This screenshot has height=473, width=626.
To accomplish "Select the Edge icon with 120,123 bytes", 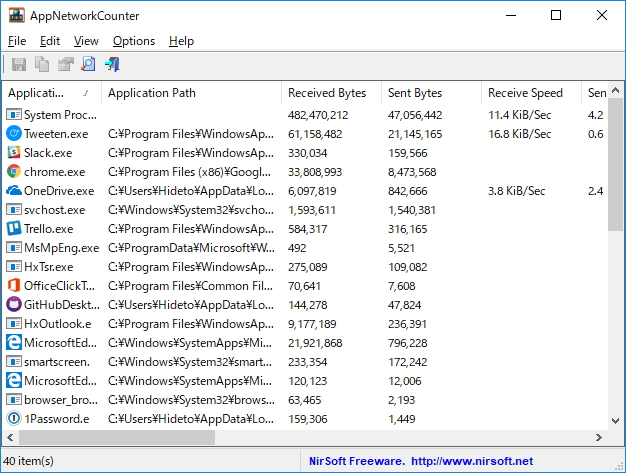I will 14,381.
